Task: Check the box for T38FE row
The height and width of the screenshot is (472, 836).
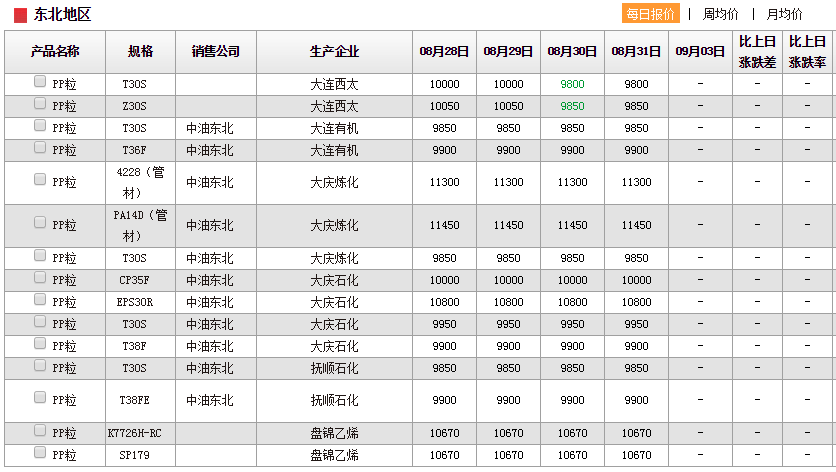Action: [40, 397]
